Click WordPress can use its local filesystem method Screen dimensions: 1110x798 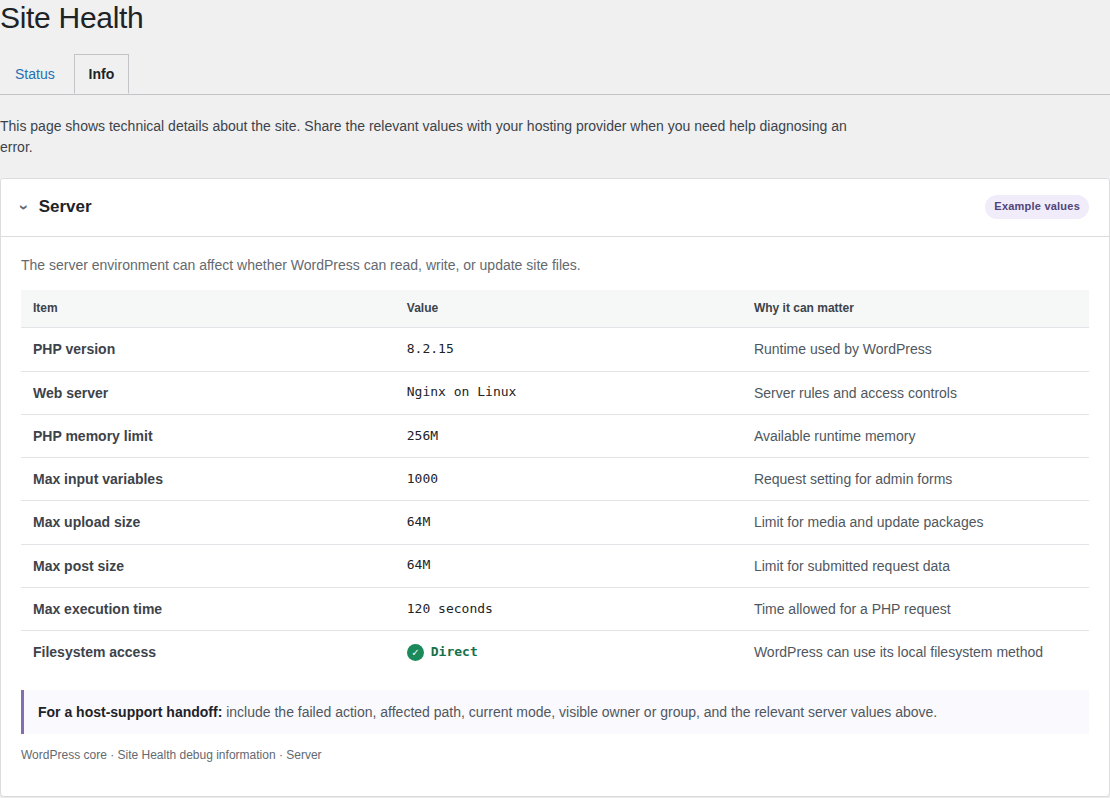click(898, 653)
